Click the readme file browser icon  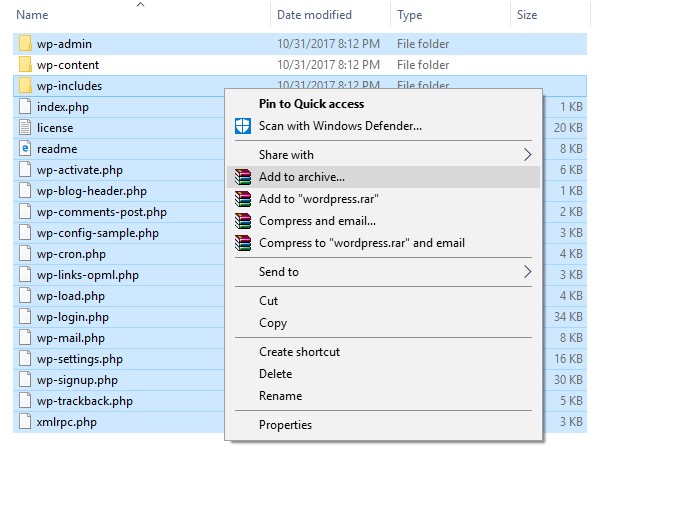tap(25, 149)
